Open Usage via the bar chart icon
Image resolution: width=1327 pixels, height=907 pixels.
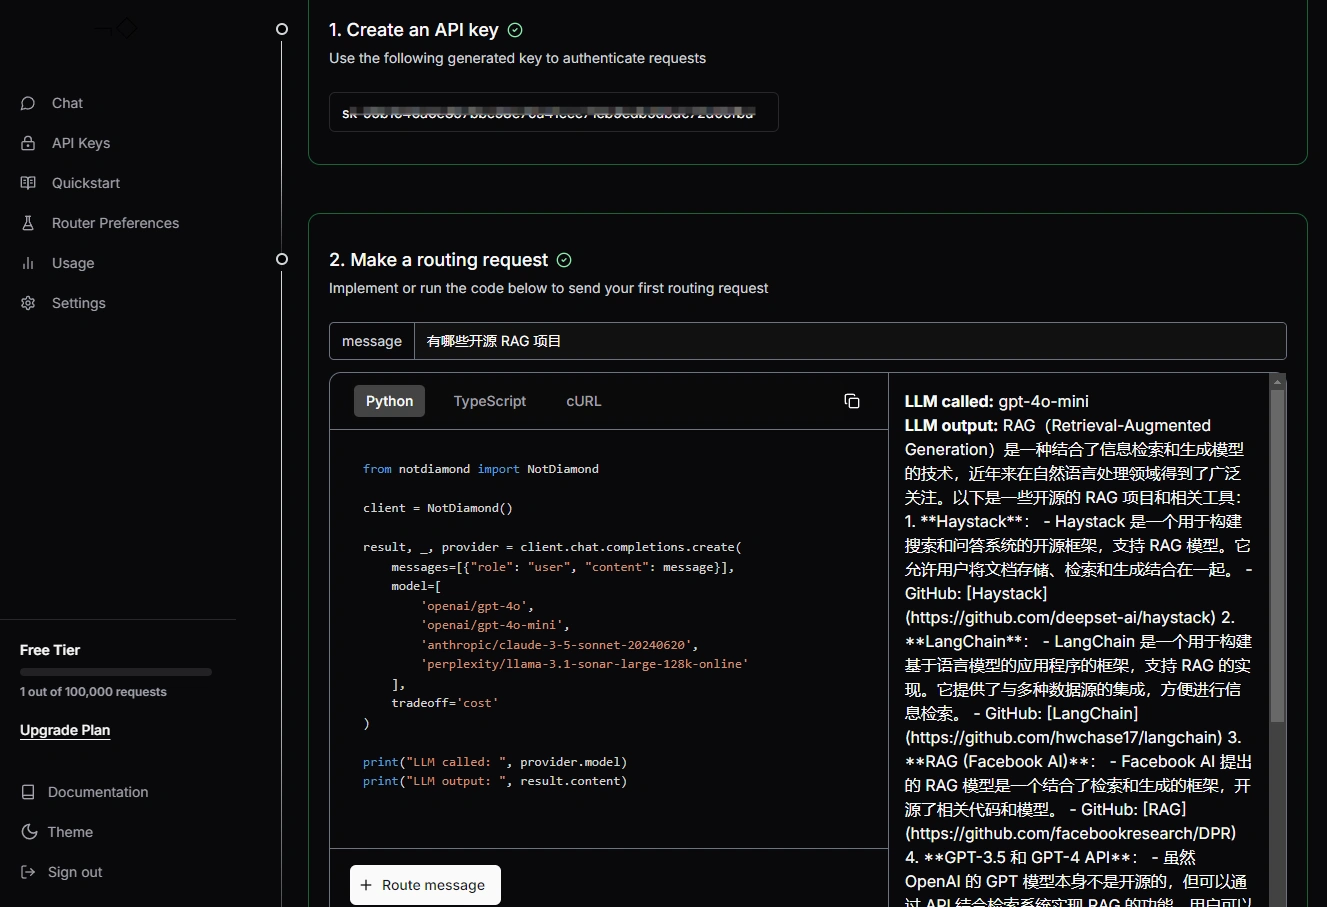28,263
